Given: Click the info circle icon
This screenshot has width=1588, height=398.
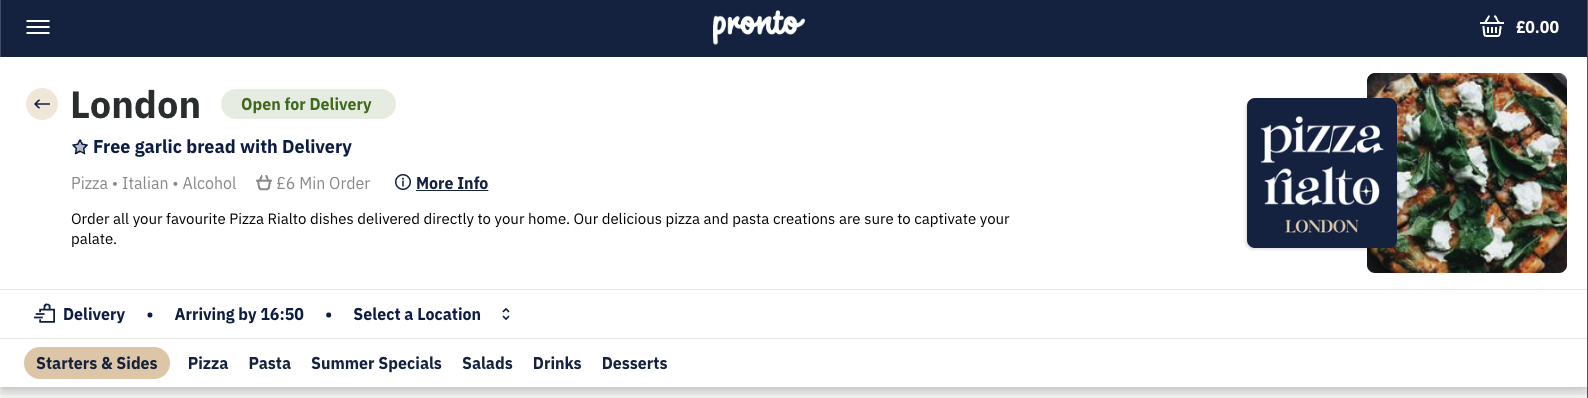Looking at the screenshot, I should 403,182.
